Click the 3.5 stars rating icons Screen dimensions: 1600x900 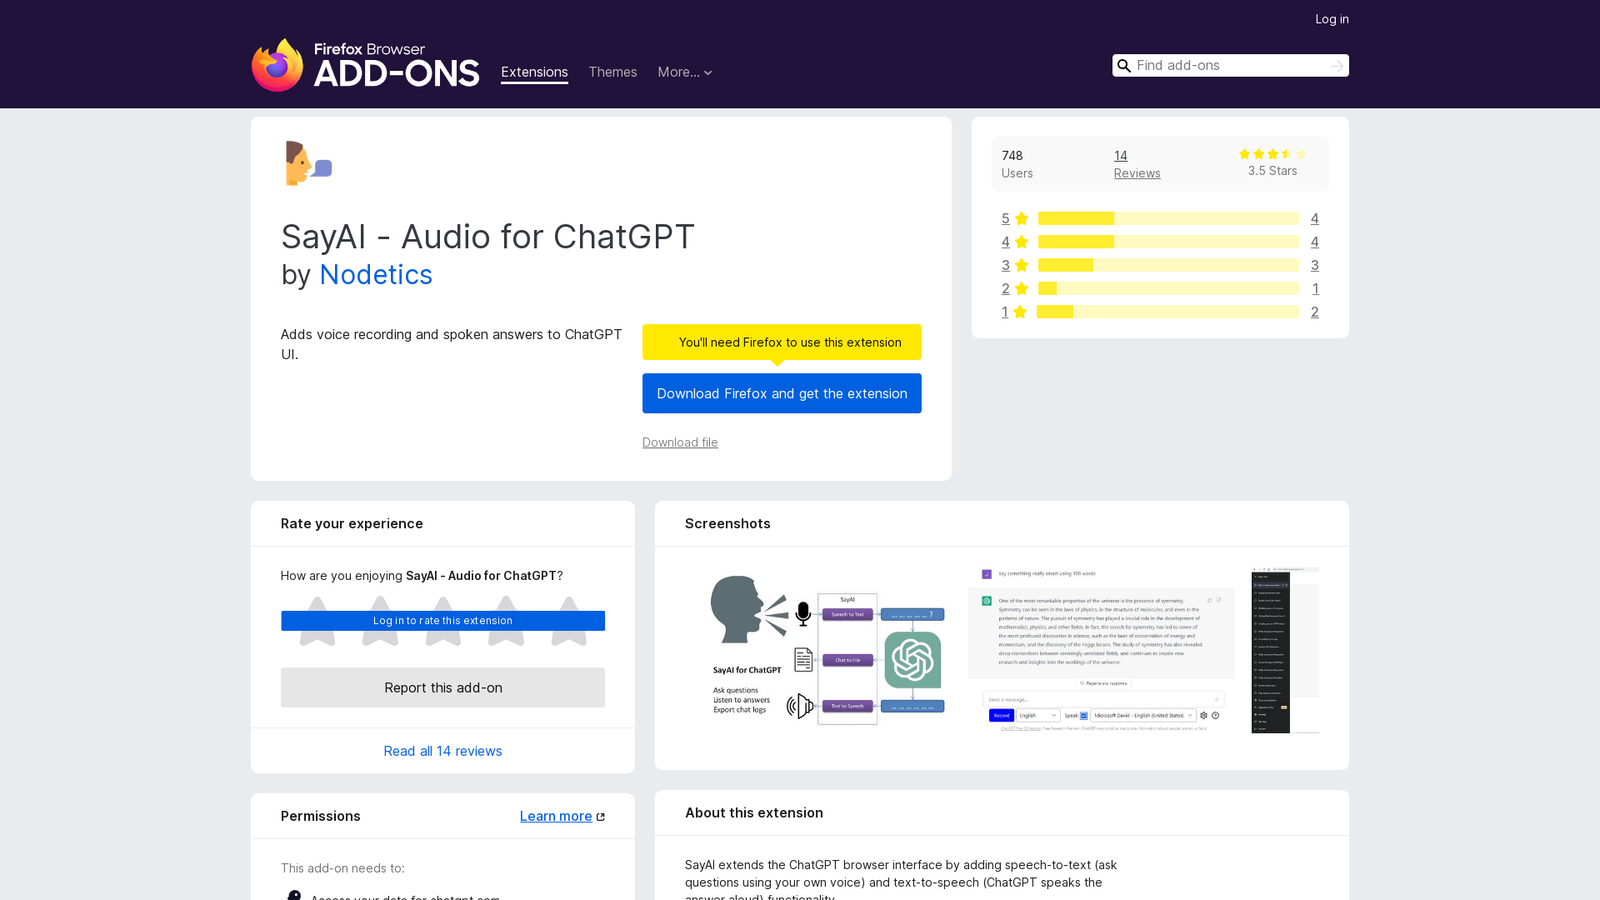point(1272,154)
